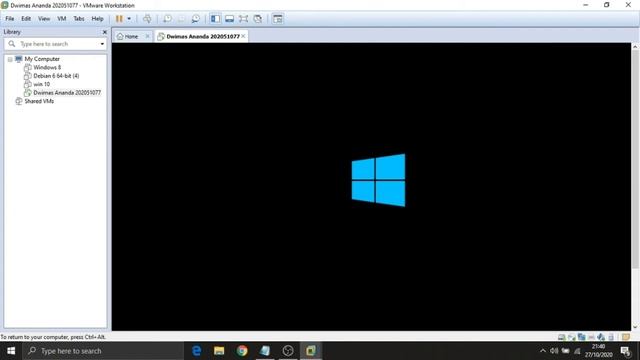640x360 pixels.
Task: Toggle the console view layout button
Action: 278,19
